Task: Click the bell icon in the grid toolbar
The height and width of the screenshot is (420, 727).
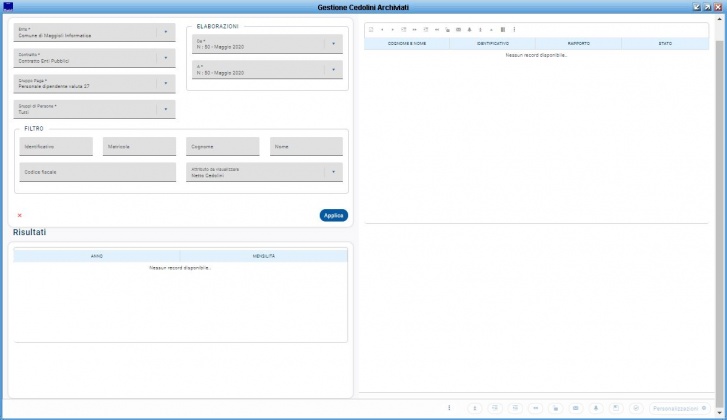Action: 469,30
